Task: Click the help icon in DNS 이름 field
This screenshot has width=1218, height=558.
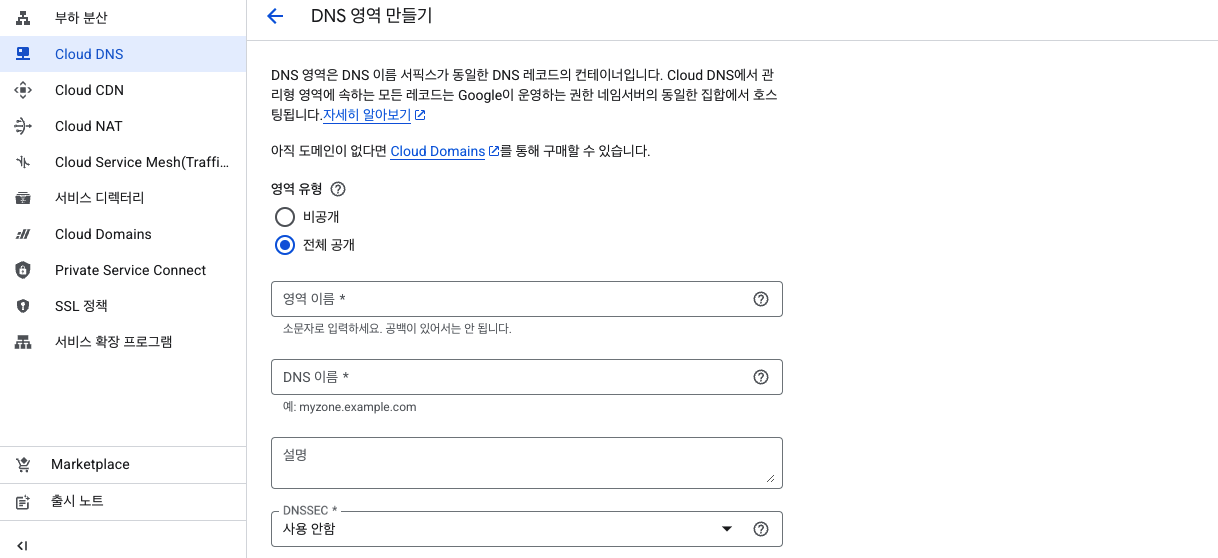Action: pos(761,377)
